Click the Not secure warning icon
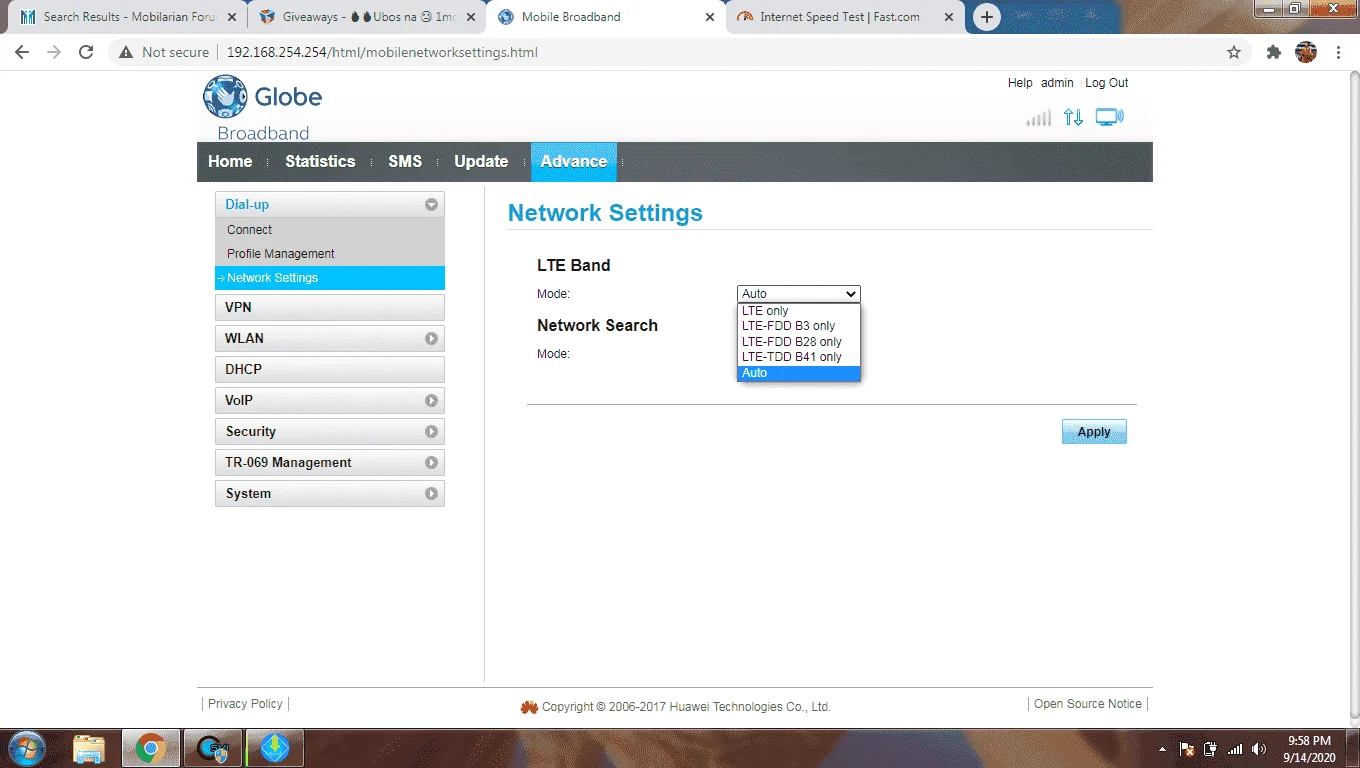 pos(126,52)
